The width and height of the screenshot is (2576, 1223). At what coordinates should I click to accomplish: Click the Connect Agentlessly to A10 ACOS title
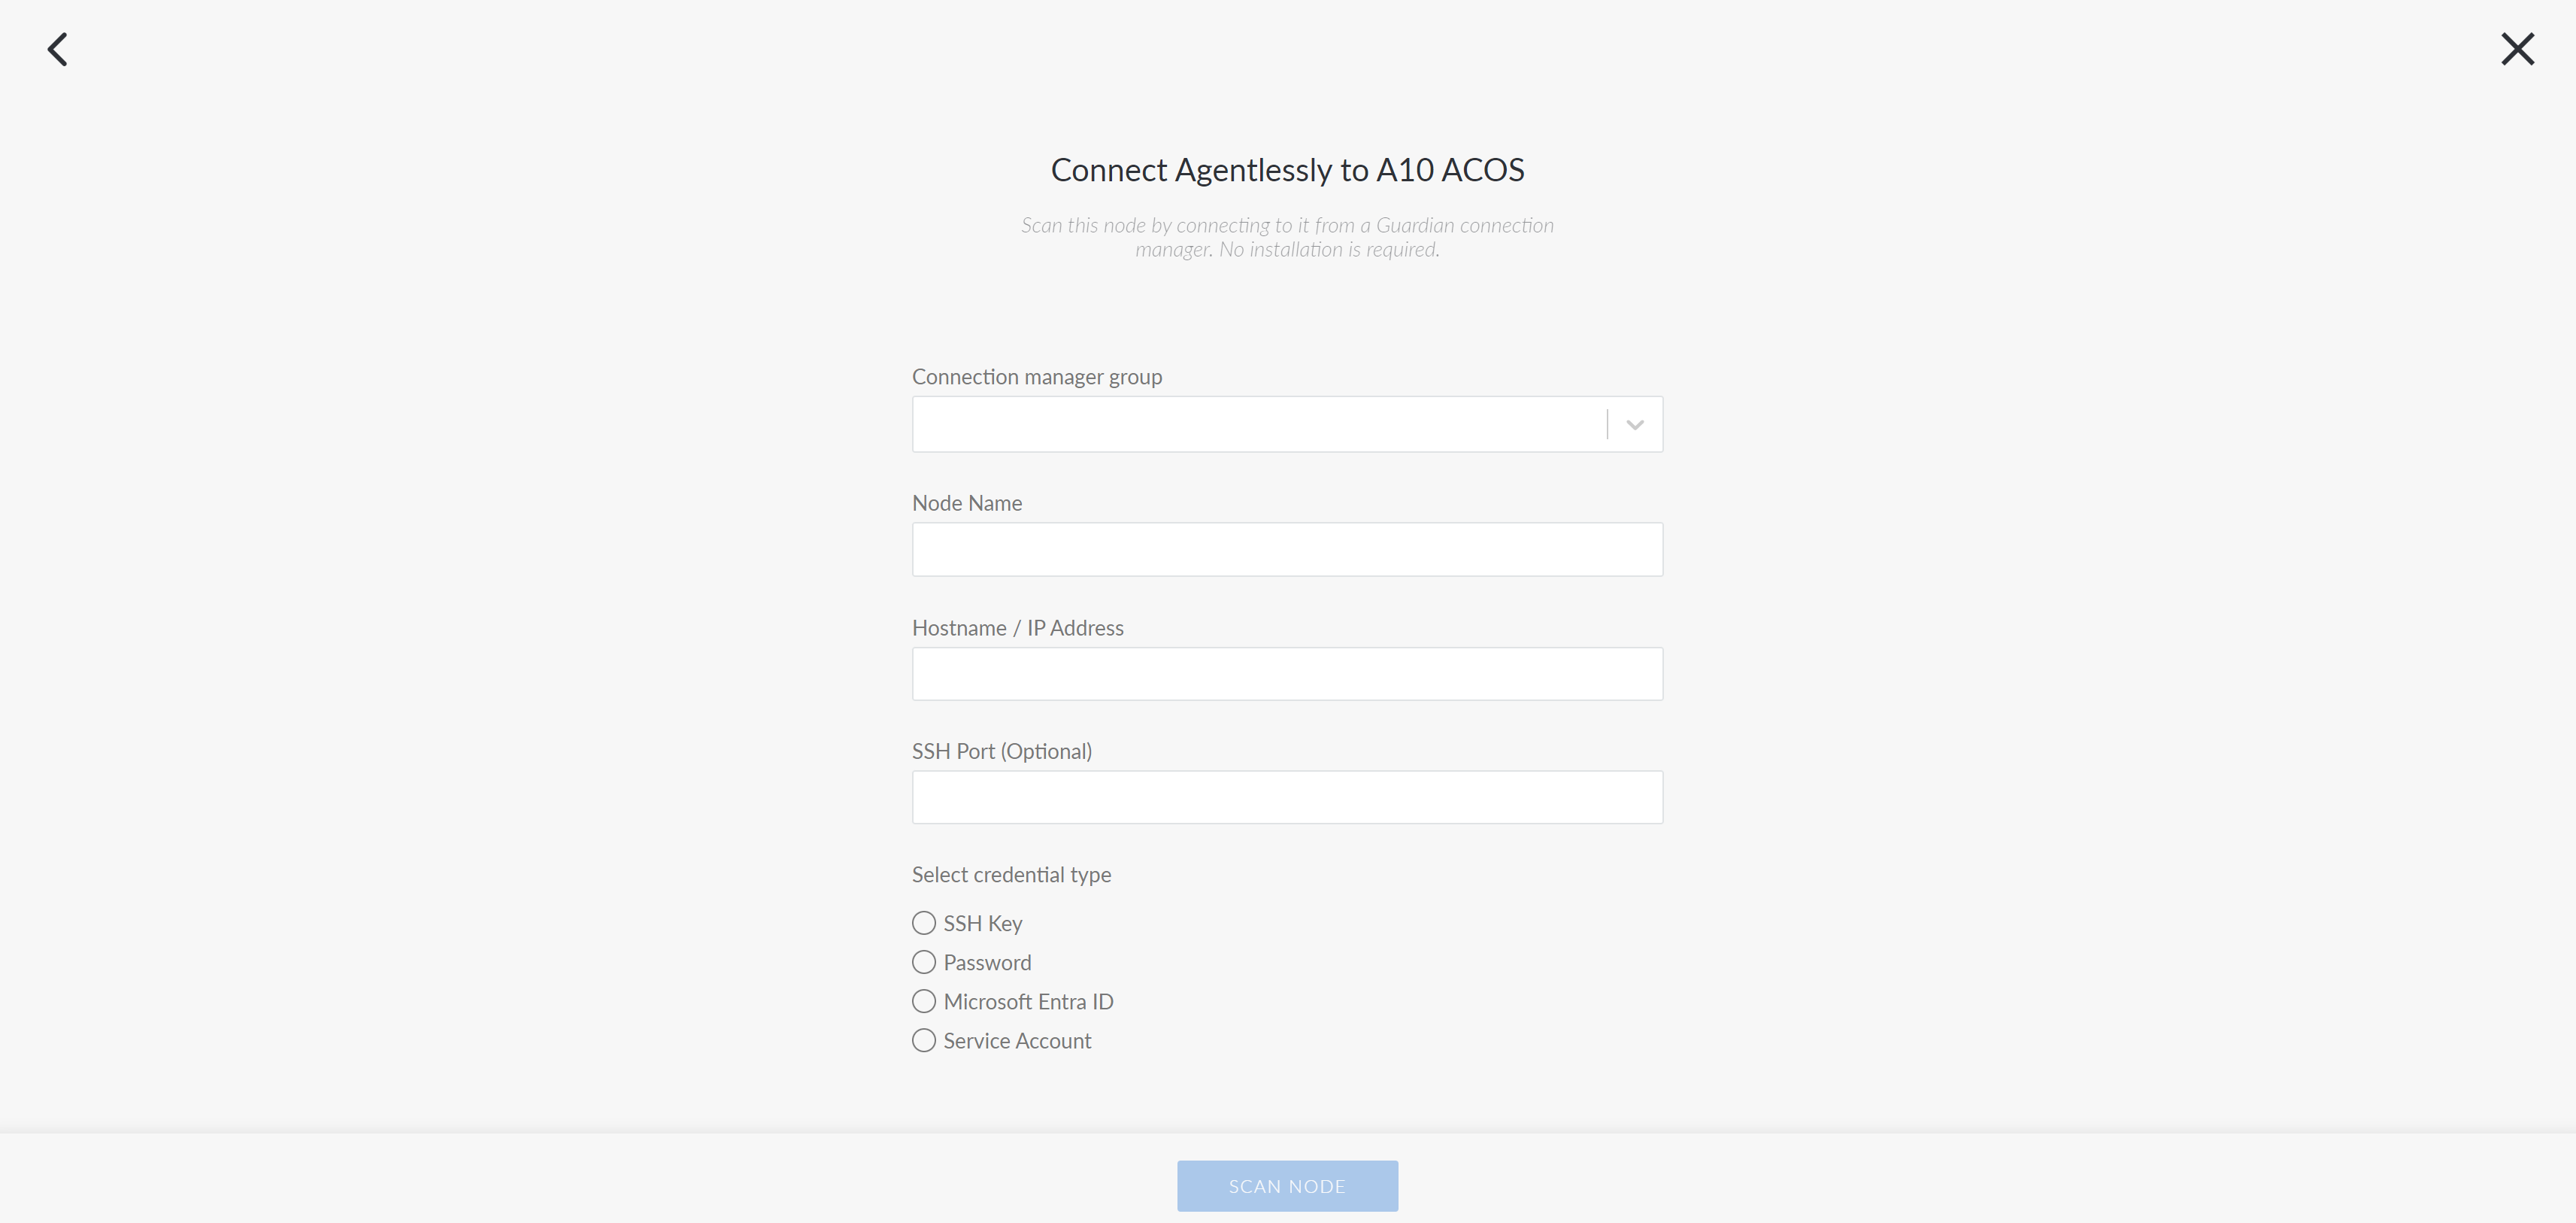click(1287, 170)
